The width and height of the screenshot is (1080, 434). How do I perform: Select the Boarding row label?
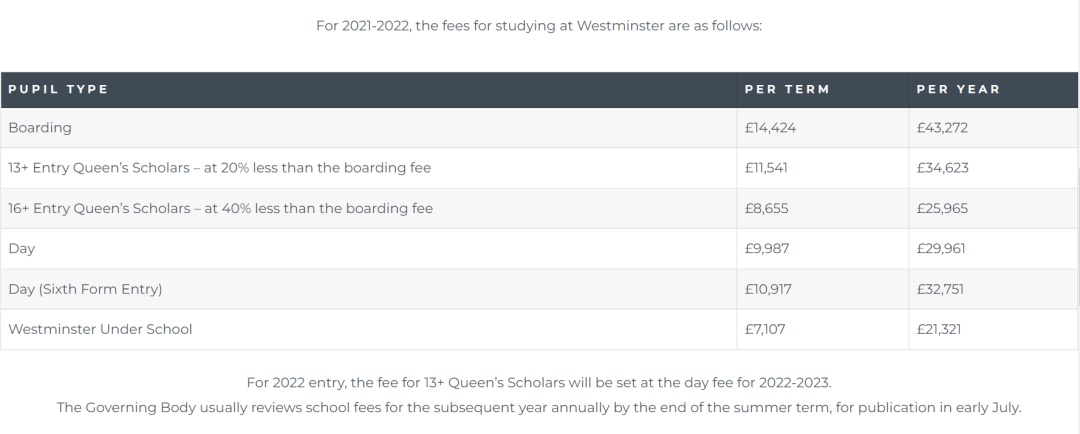(40, 128)
